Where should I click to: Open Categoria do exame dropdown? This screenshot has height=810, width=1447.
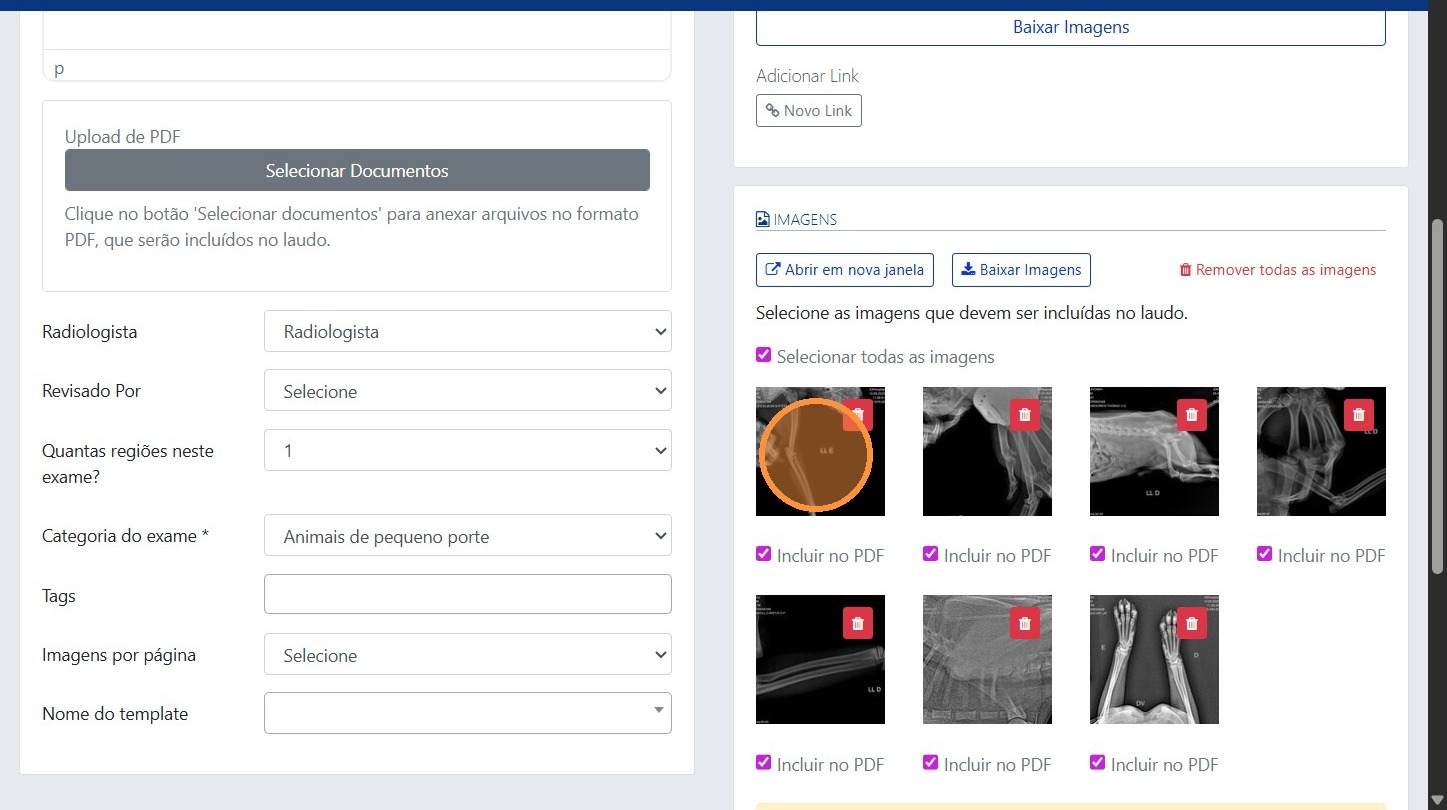tap(467, 536)
